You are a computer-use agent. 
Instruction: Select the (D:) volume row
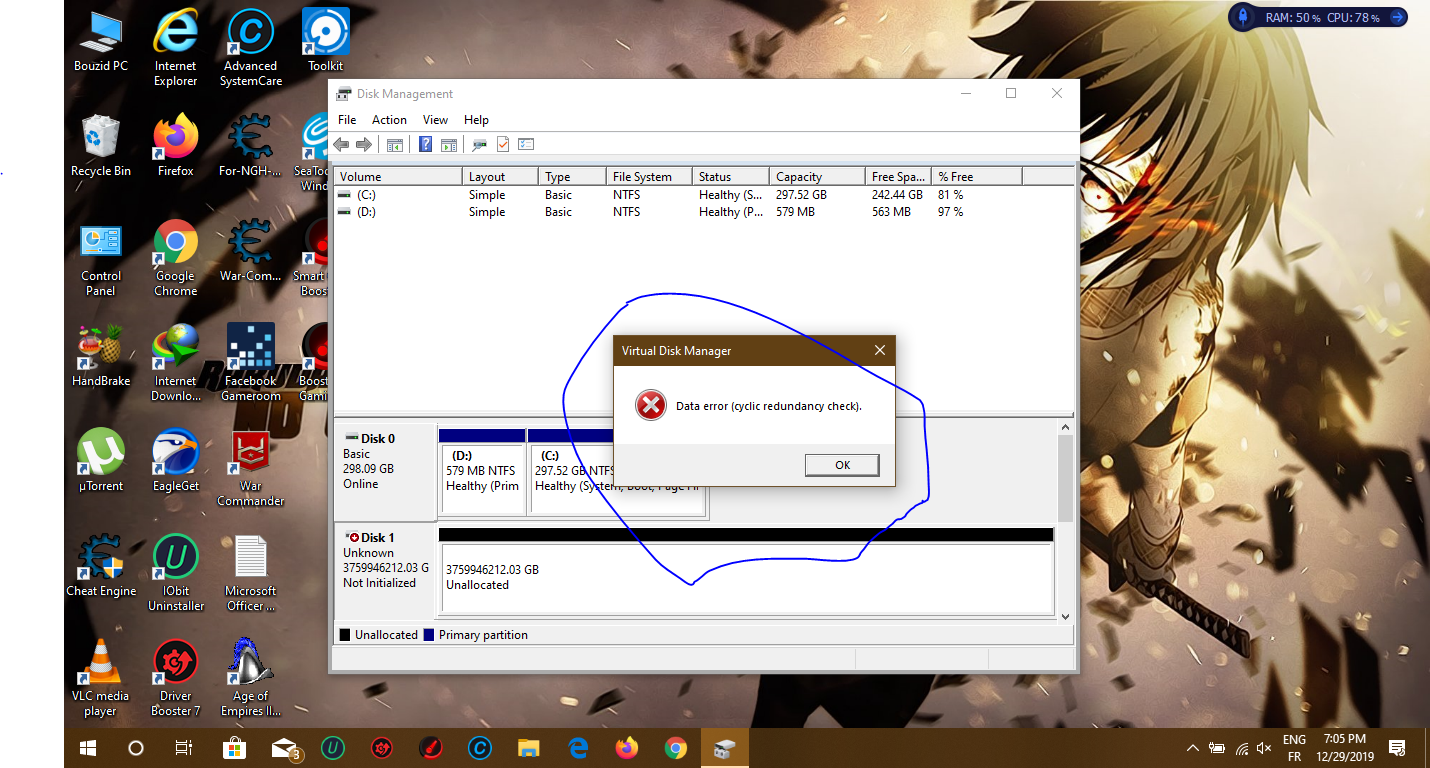click(x=703, y=212)
